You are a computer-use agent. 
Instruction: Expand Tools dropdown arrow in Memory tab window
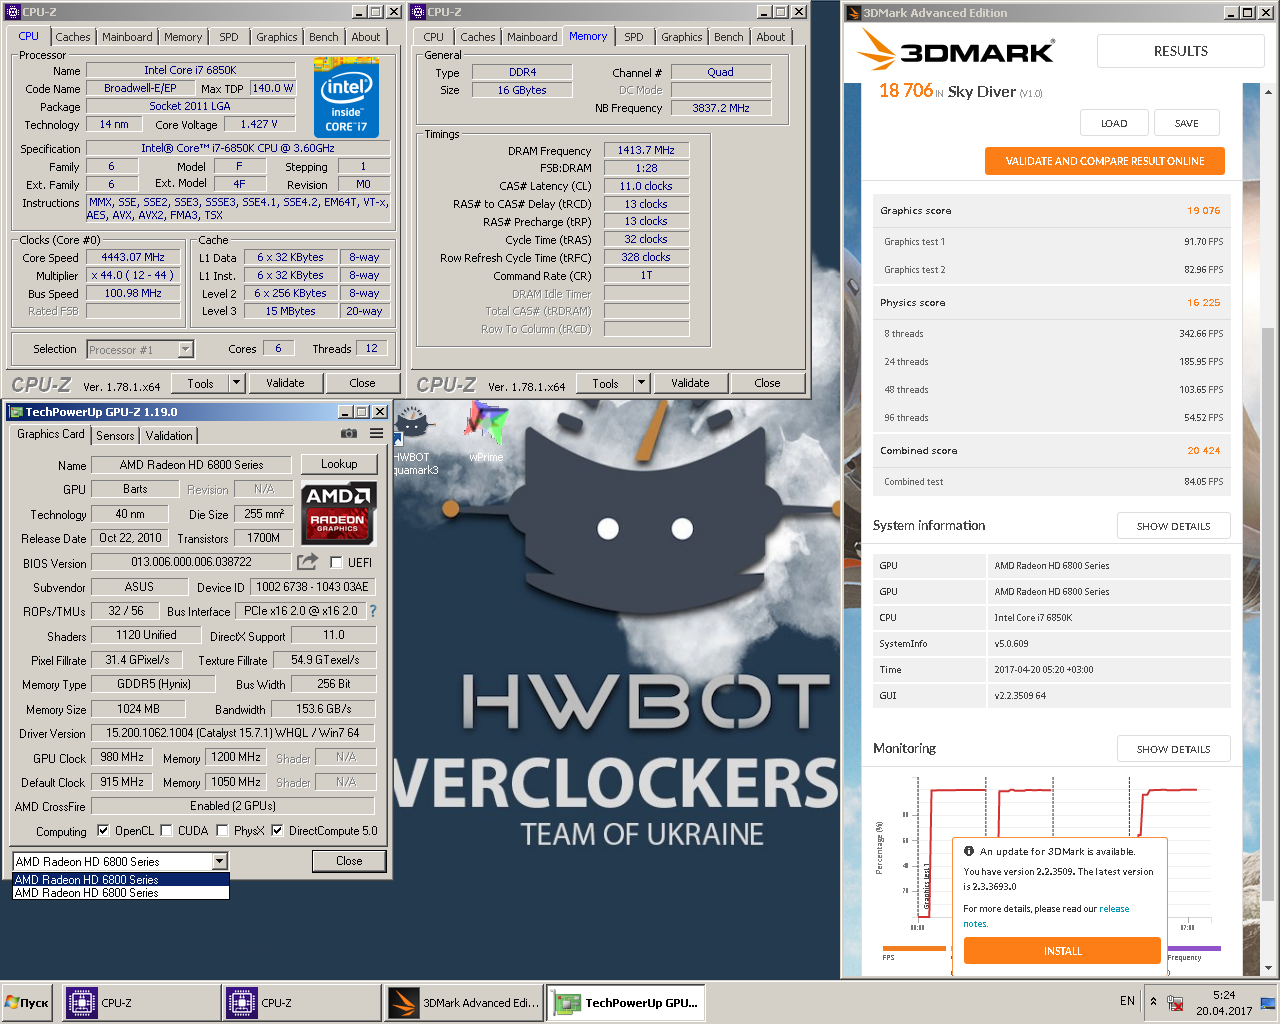641,383
